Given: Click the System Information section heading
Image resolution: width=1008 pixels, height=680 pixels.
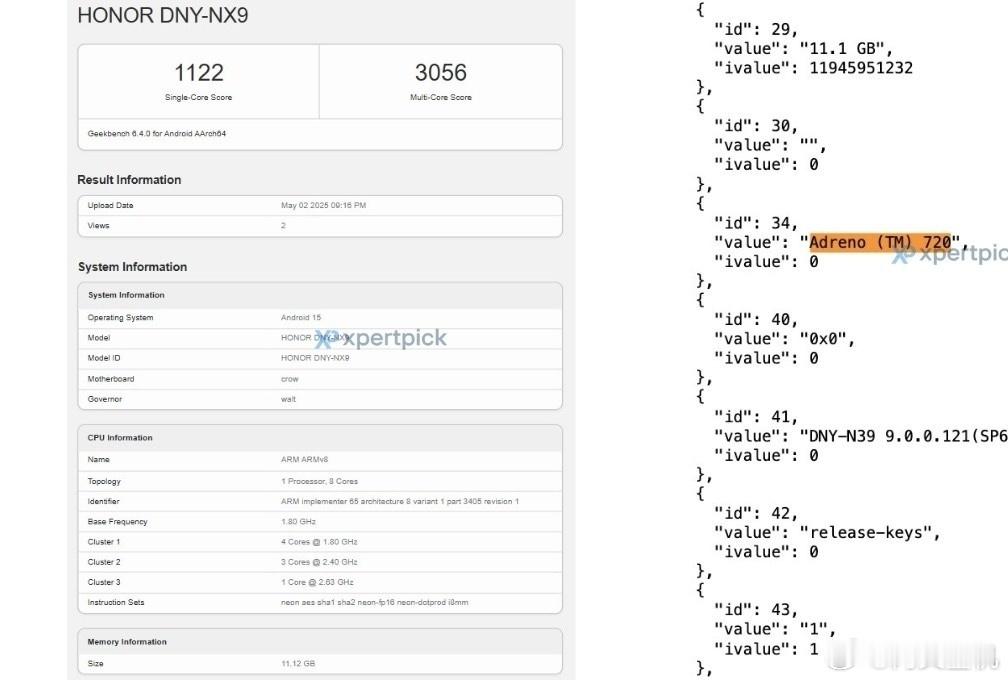Looking at the screenshot, I should [x=132, y=267].
